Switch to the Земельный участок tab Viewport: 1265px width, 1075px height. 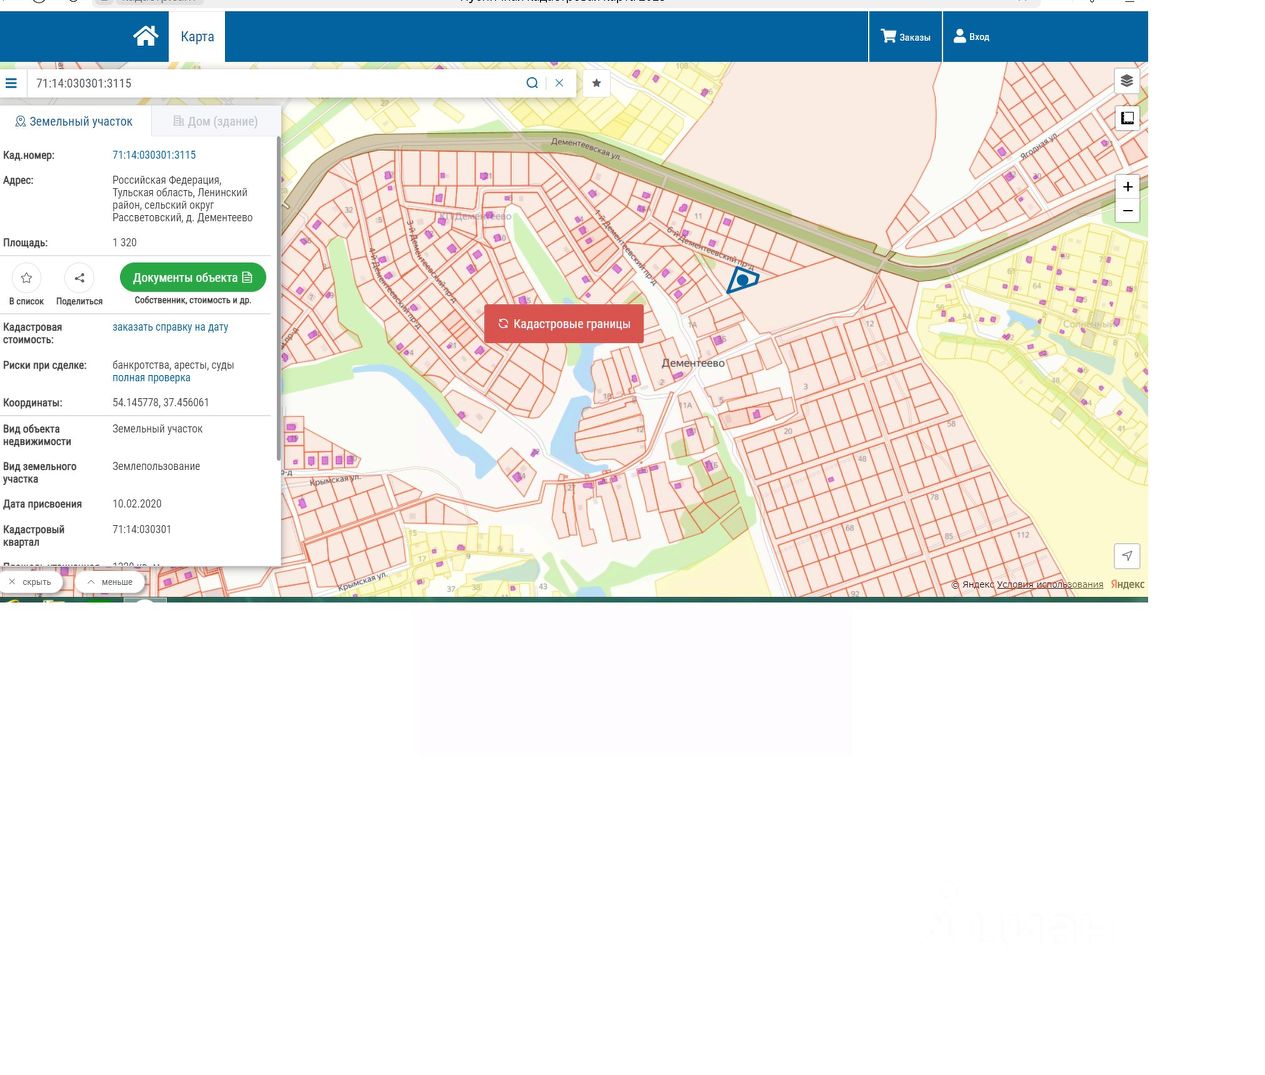(74, 121)
